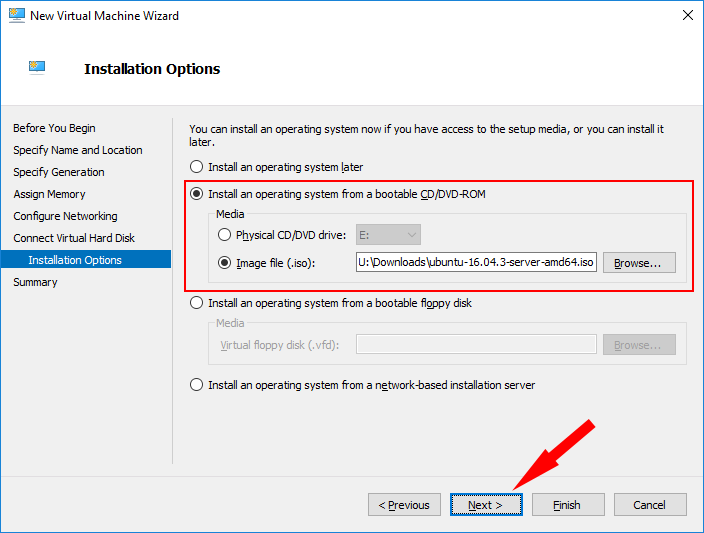Click the Next button
This screenshot has width=704, height=533.
[x=486, y=505]
